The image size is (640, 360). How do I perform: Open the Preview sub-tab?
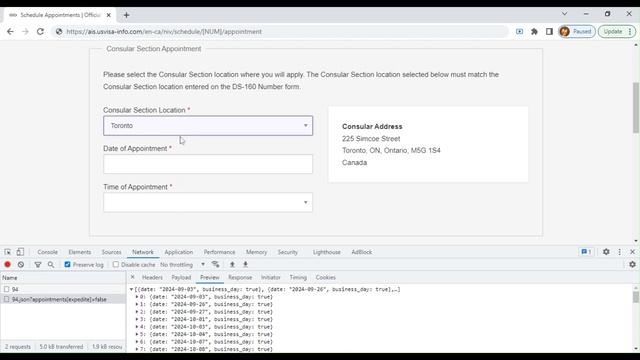tap(210, 278)
